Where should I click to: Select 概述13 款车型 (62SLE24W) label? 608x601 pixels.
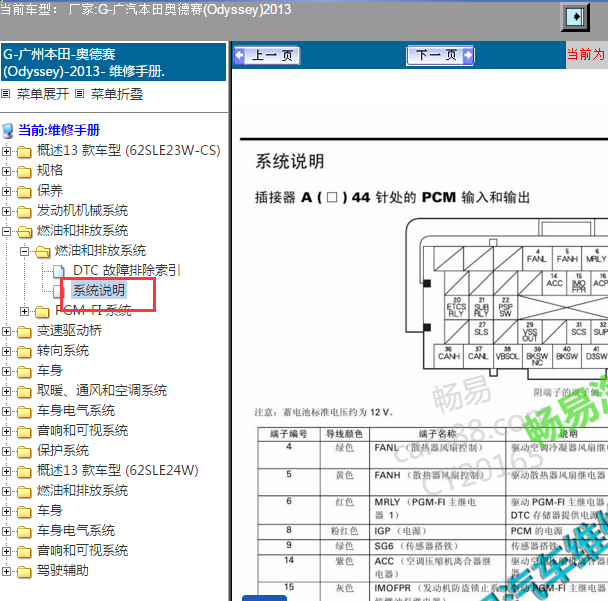tap(117, 470)
